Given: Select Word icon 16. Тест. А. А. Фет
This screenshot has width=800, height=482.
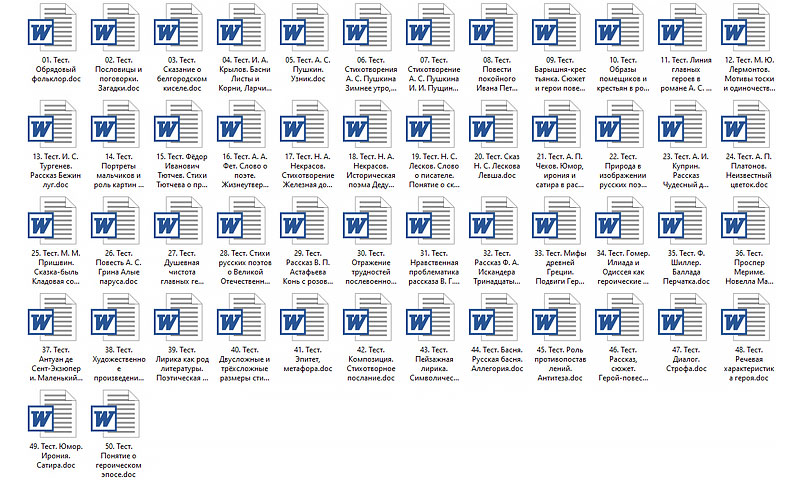Looking at the screenshot, I should point(241,124).
